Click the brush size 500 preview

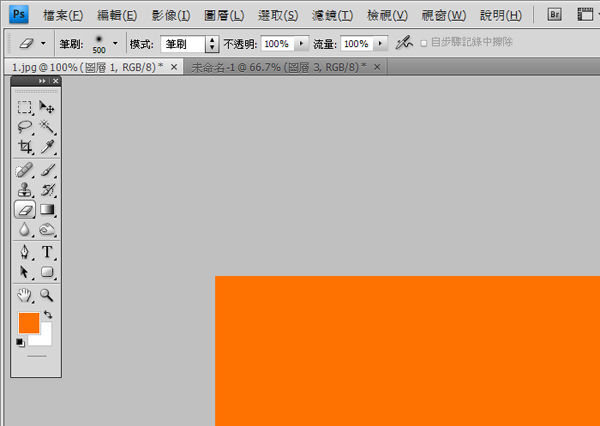99,44
